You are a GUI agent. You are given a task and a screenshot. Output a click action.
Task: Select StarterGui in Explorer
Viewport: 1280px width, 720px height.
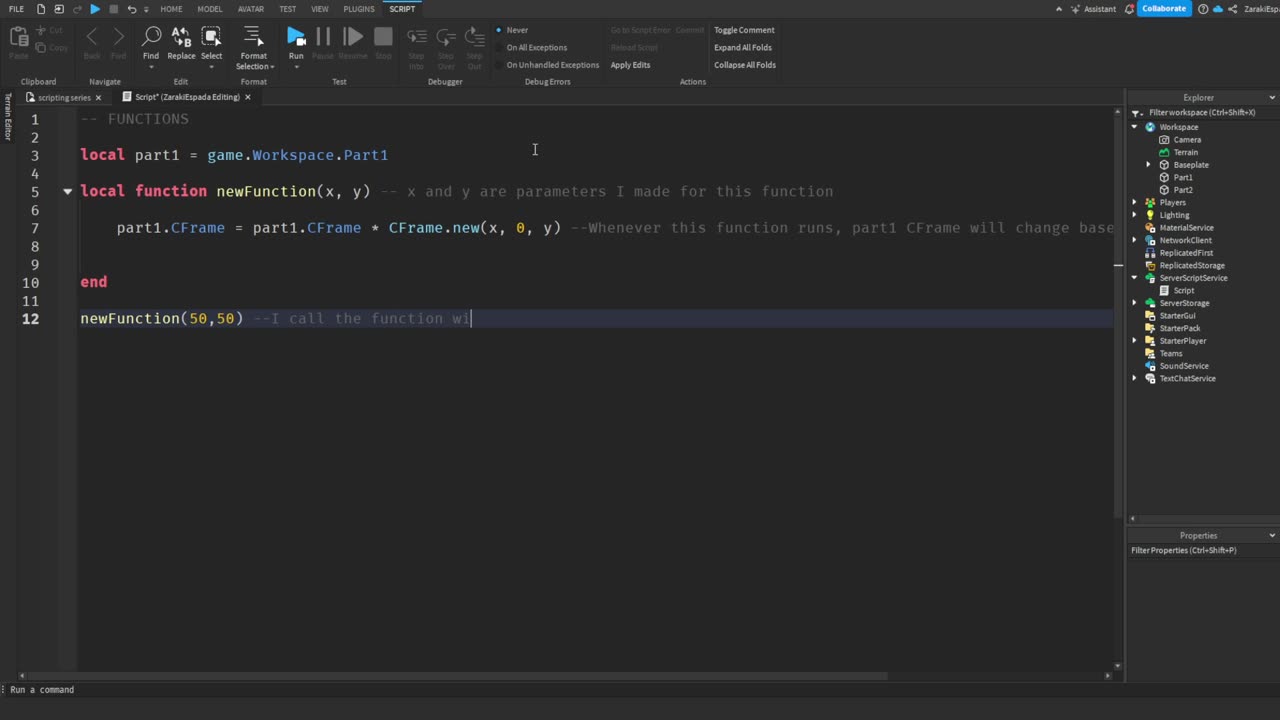(1177, 316)
